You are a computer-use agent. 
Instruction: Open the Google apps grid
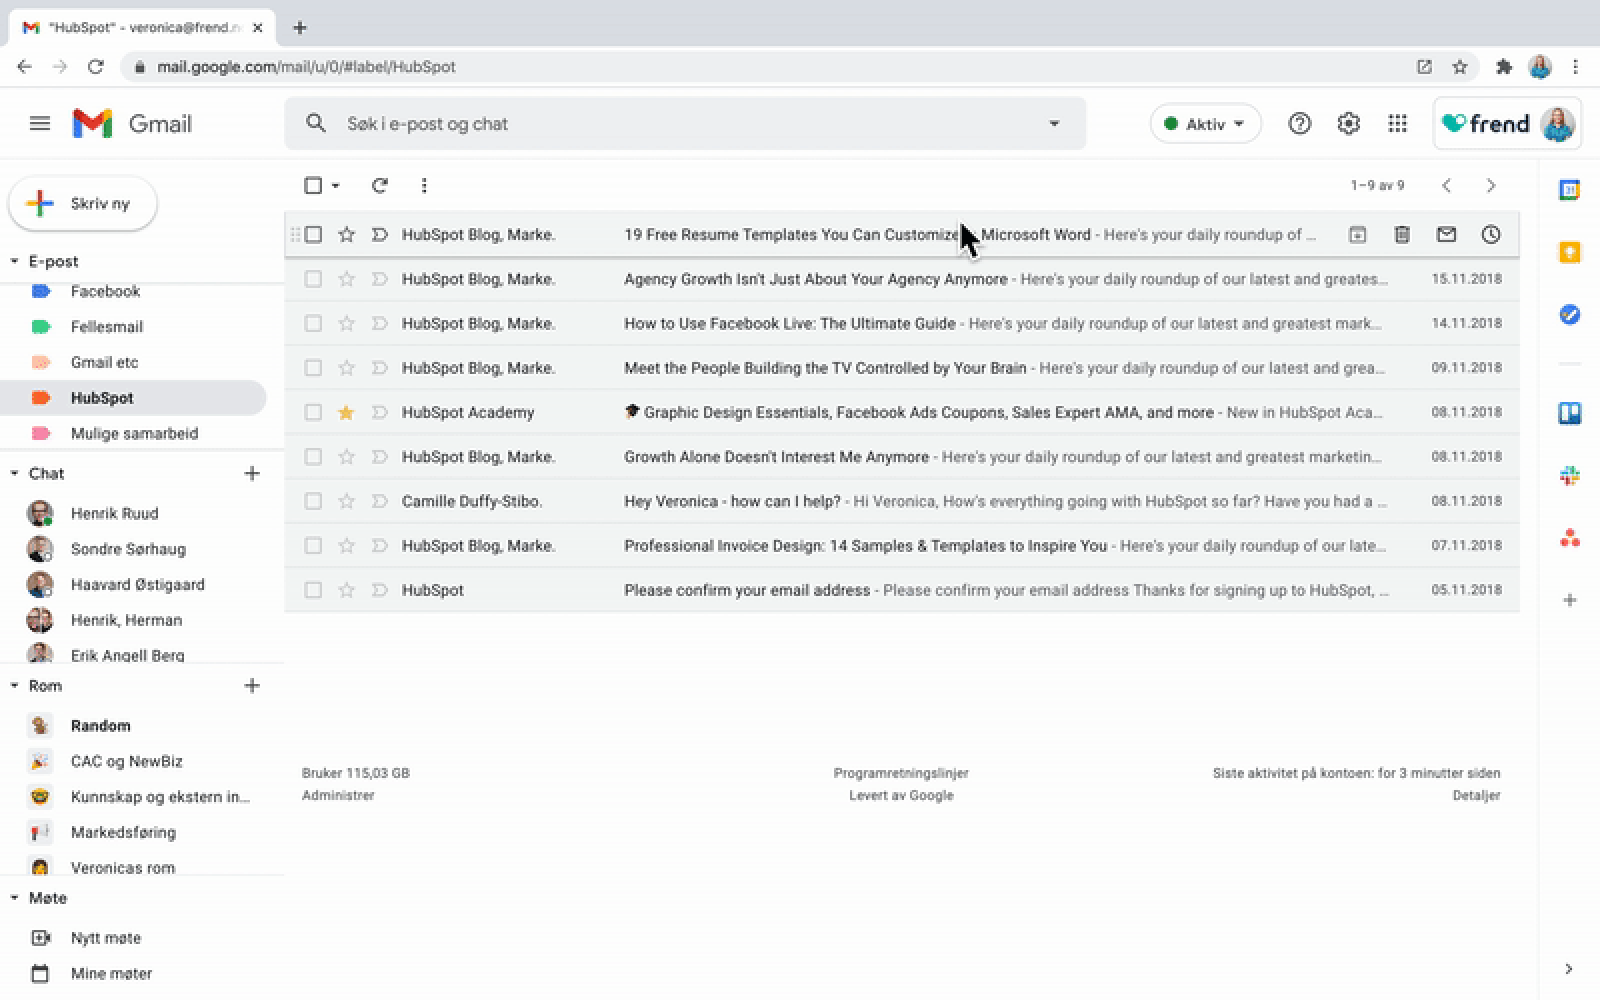pyautogui.click(x=1398, y=124)
